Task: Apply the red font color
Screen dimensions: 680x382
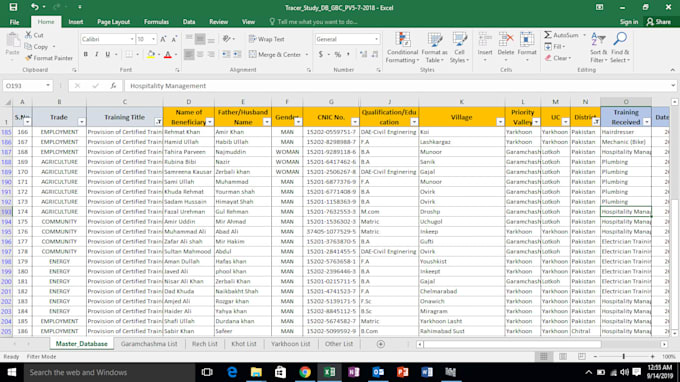Action: click(168, 54)
